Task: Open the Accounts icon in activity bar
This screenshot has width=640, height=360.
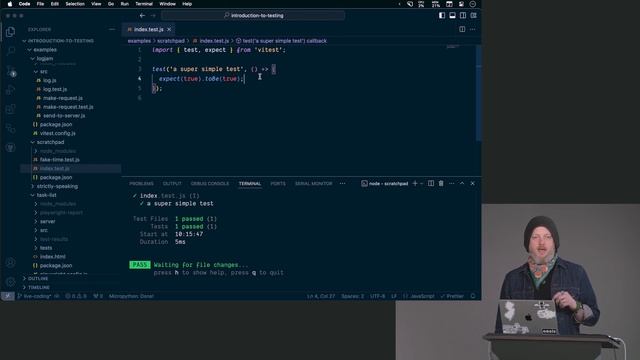Action: 11,262
